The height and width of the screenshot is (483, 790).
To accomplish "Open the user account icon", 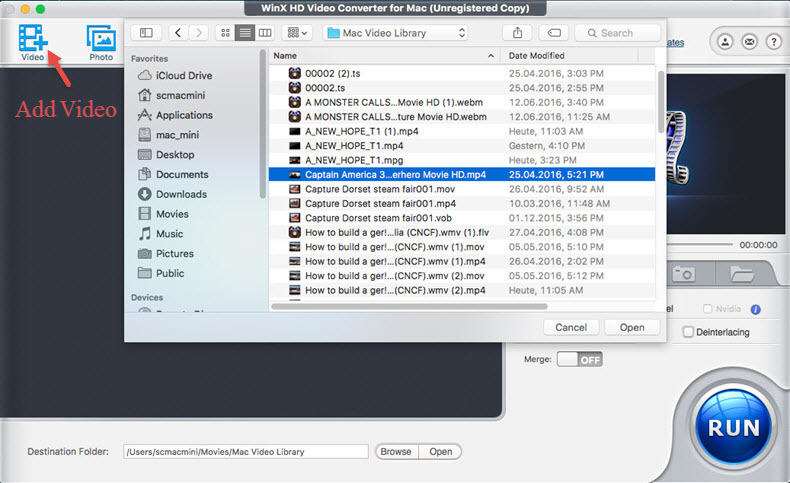I will [x=725, y=42].
